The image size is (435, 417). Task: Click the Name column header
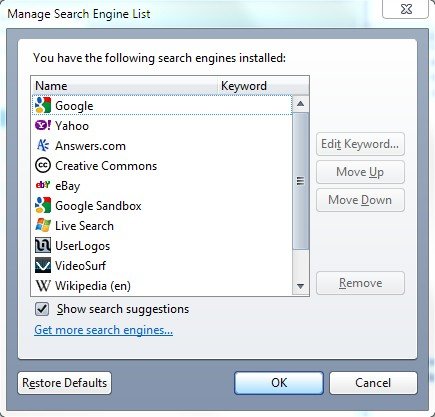125,86
